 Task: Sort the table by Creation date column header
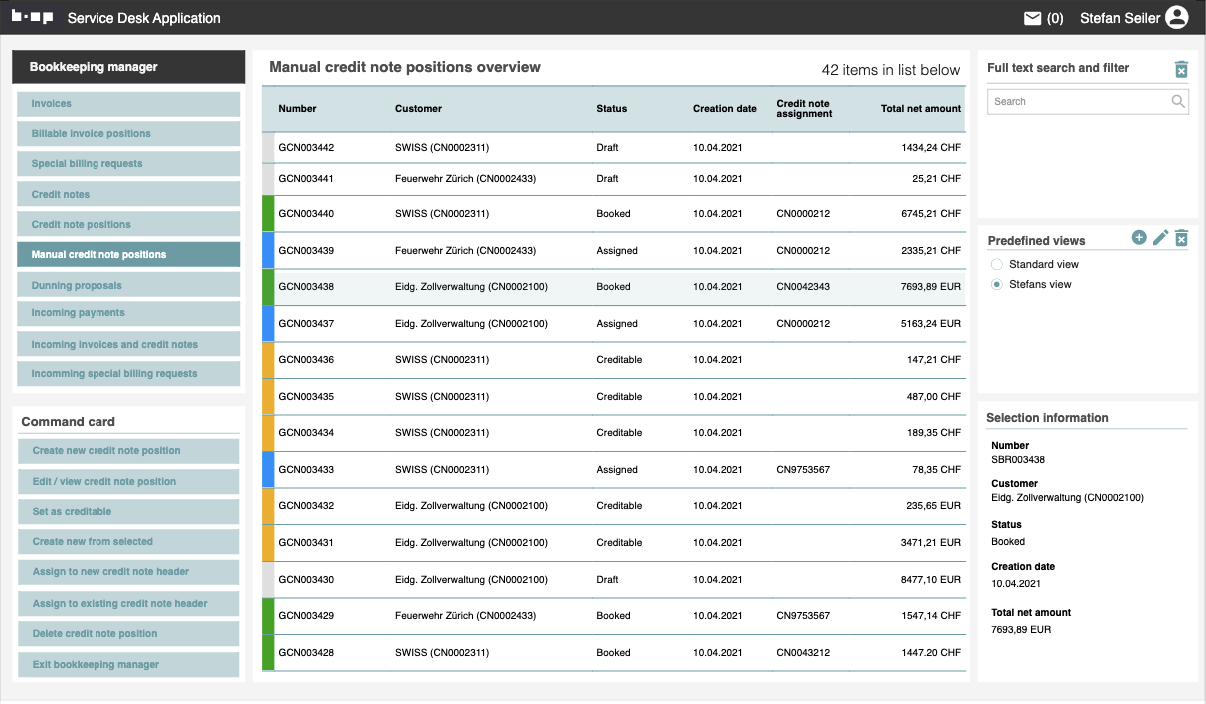[724, 108]
